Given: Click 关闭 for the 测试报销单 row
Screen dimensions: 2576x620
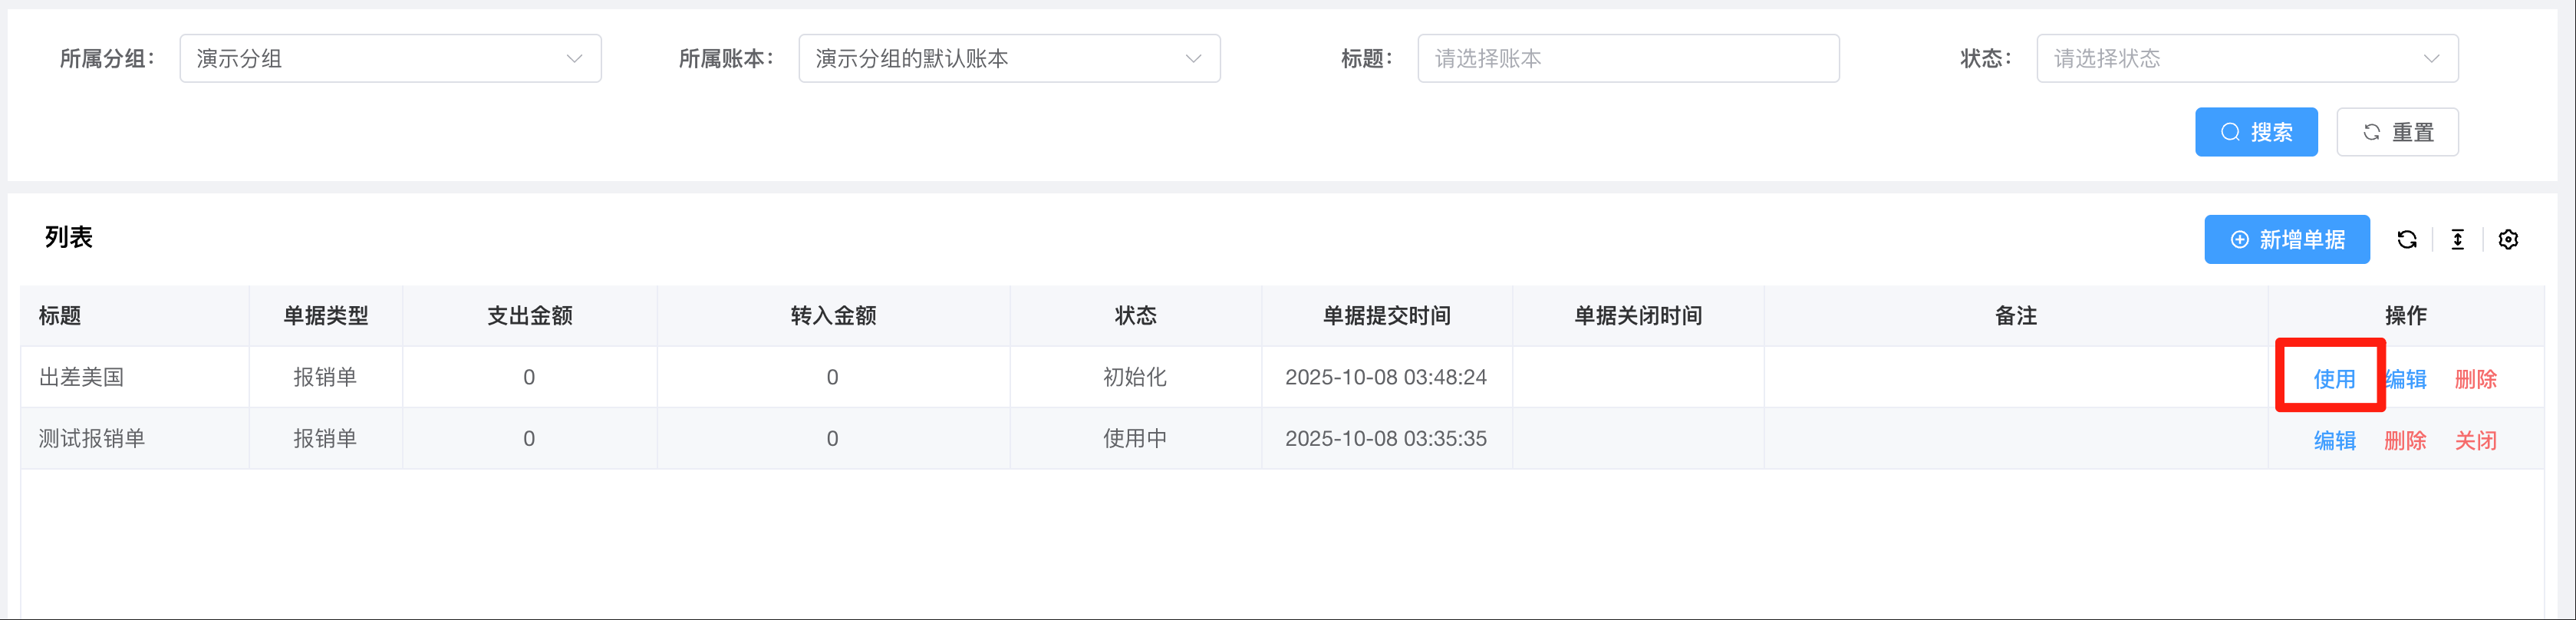Looking at the screenshot, I should [x=2475, y=440].
